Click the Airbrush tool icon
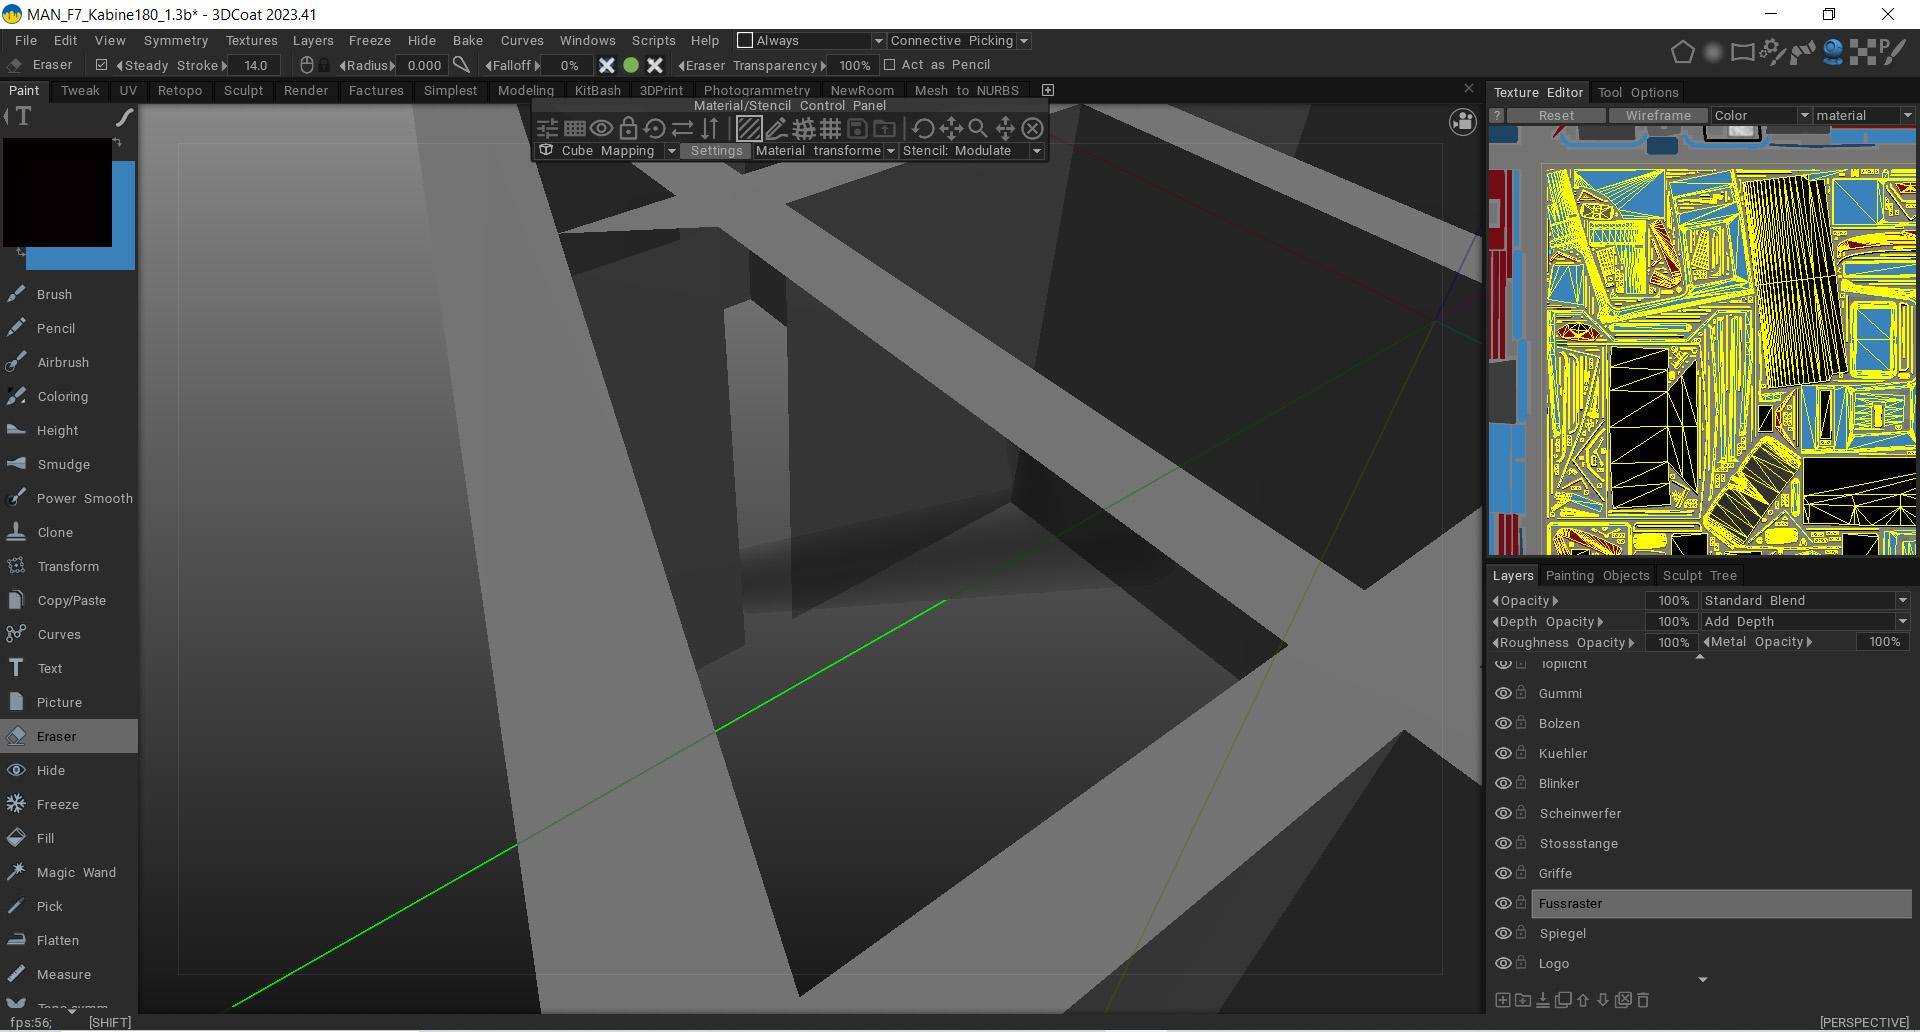 coord(16,362)
